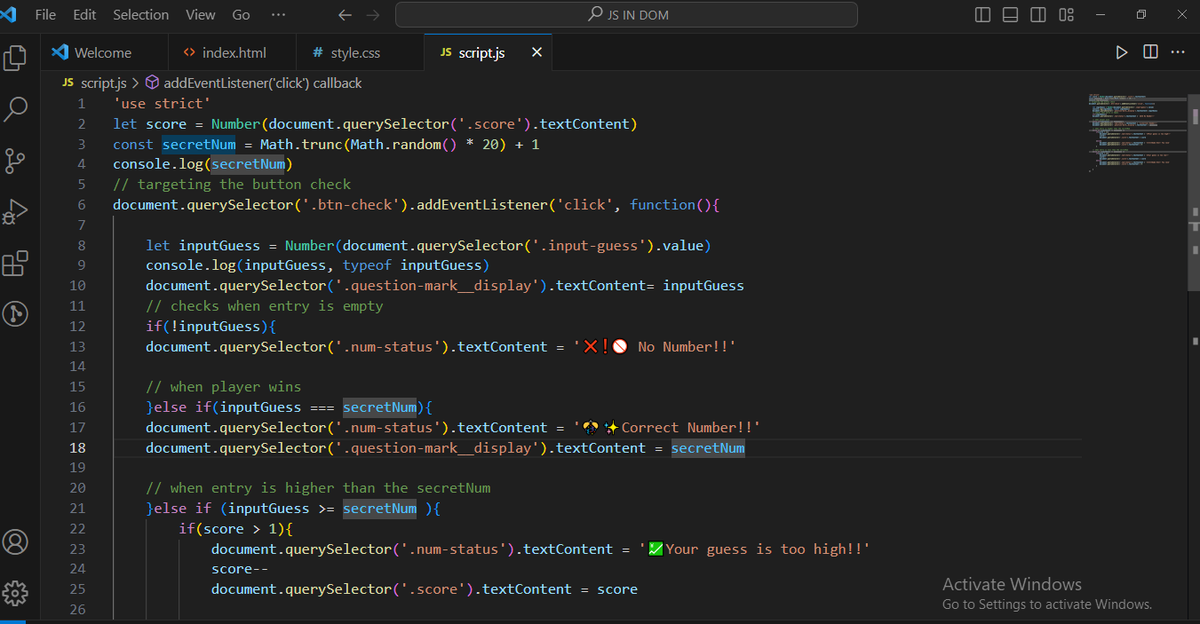The width and height of the screenshot is (1200, 624).
Task: Click secretNum in the const declaration on line 3
Action: click(199, 144)
